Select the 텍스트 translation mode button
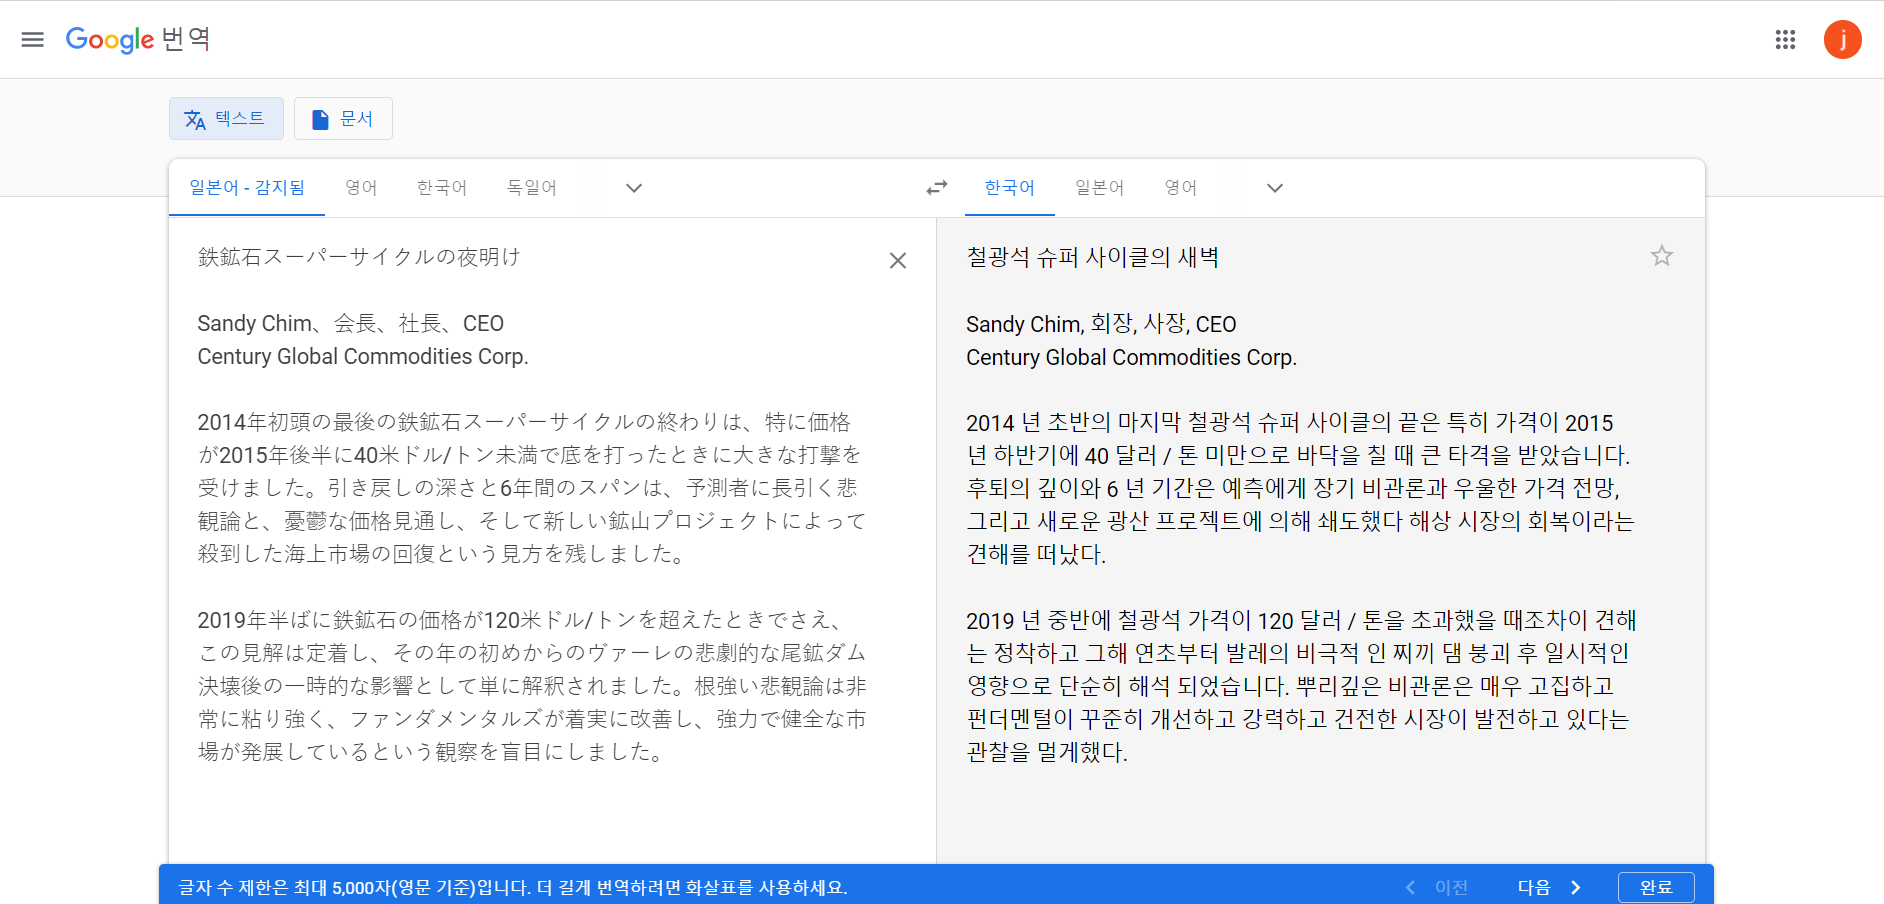Screen dimensions: 1884x904 [x=226, y=119]
